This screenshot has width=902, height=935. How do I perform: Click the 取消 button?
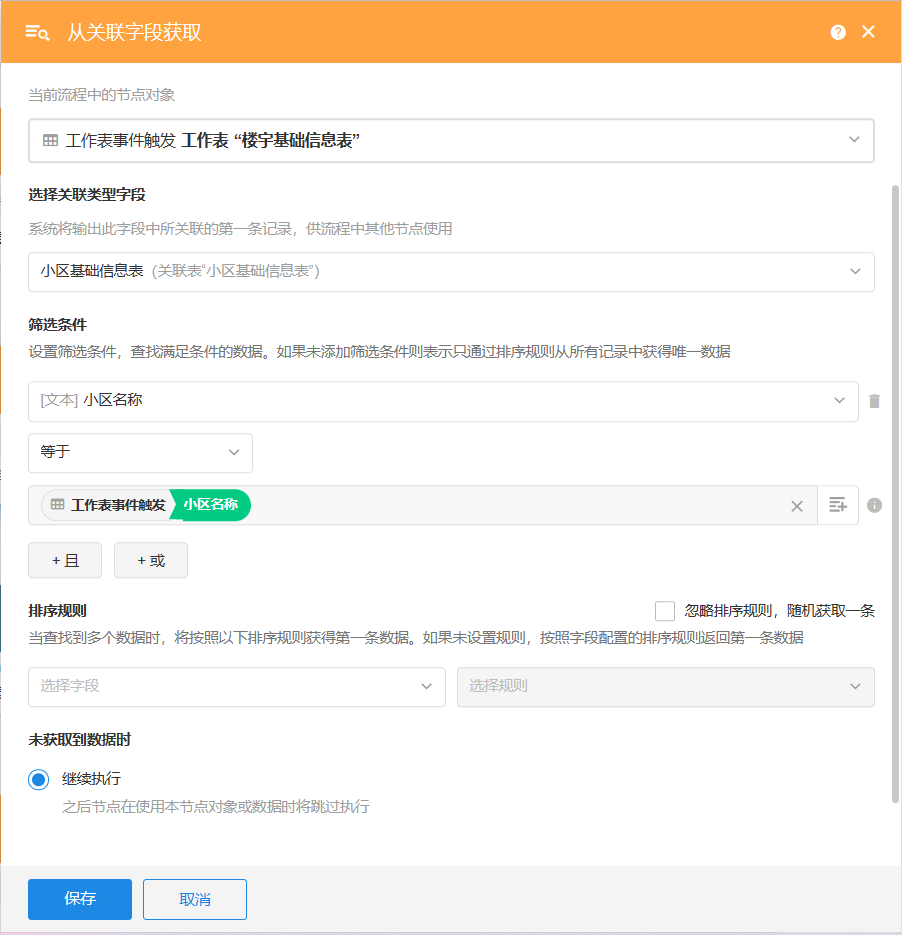(195, 899)
